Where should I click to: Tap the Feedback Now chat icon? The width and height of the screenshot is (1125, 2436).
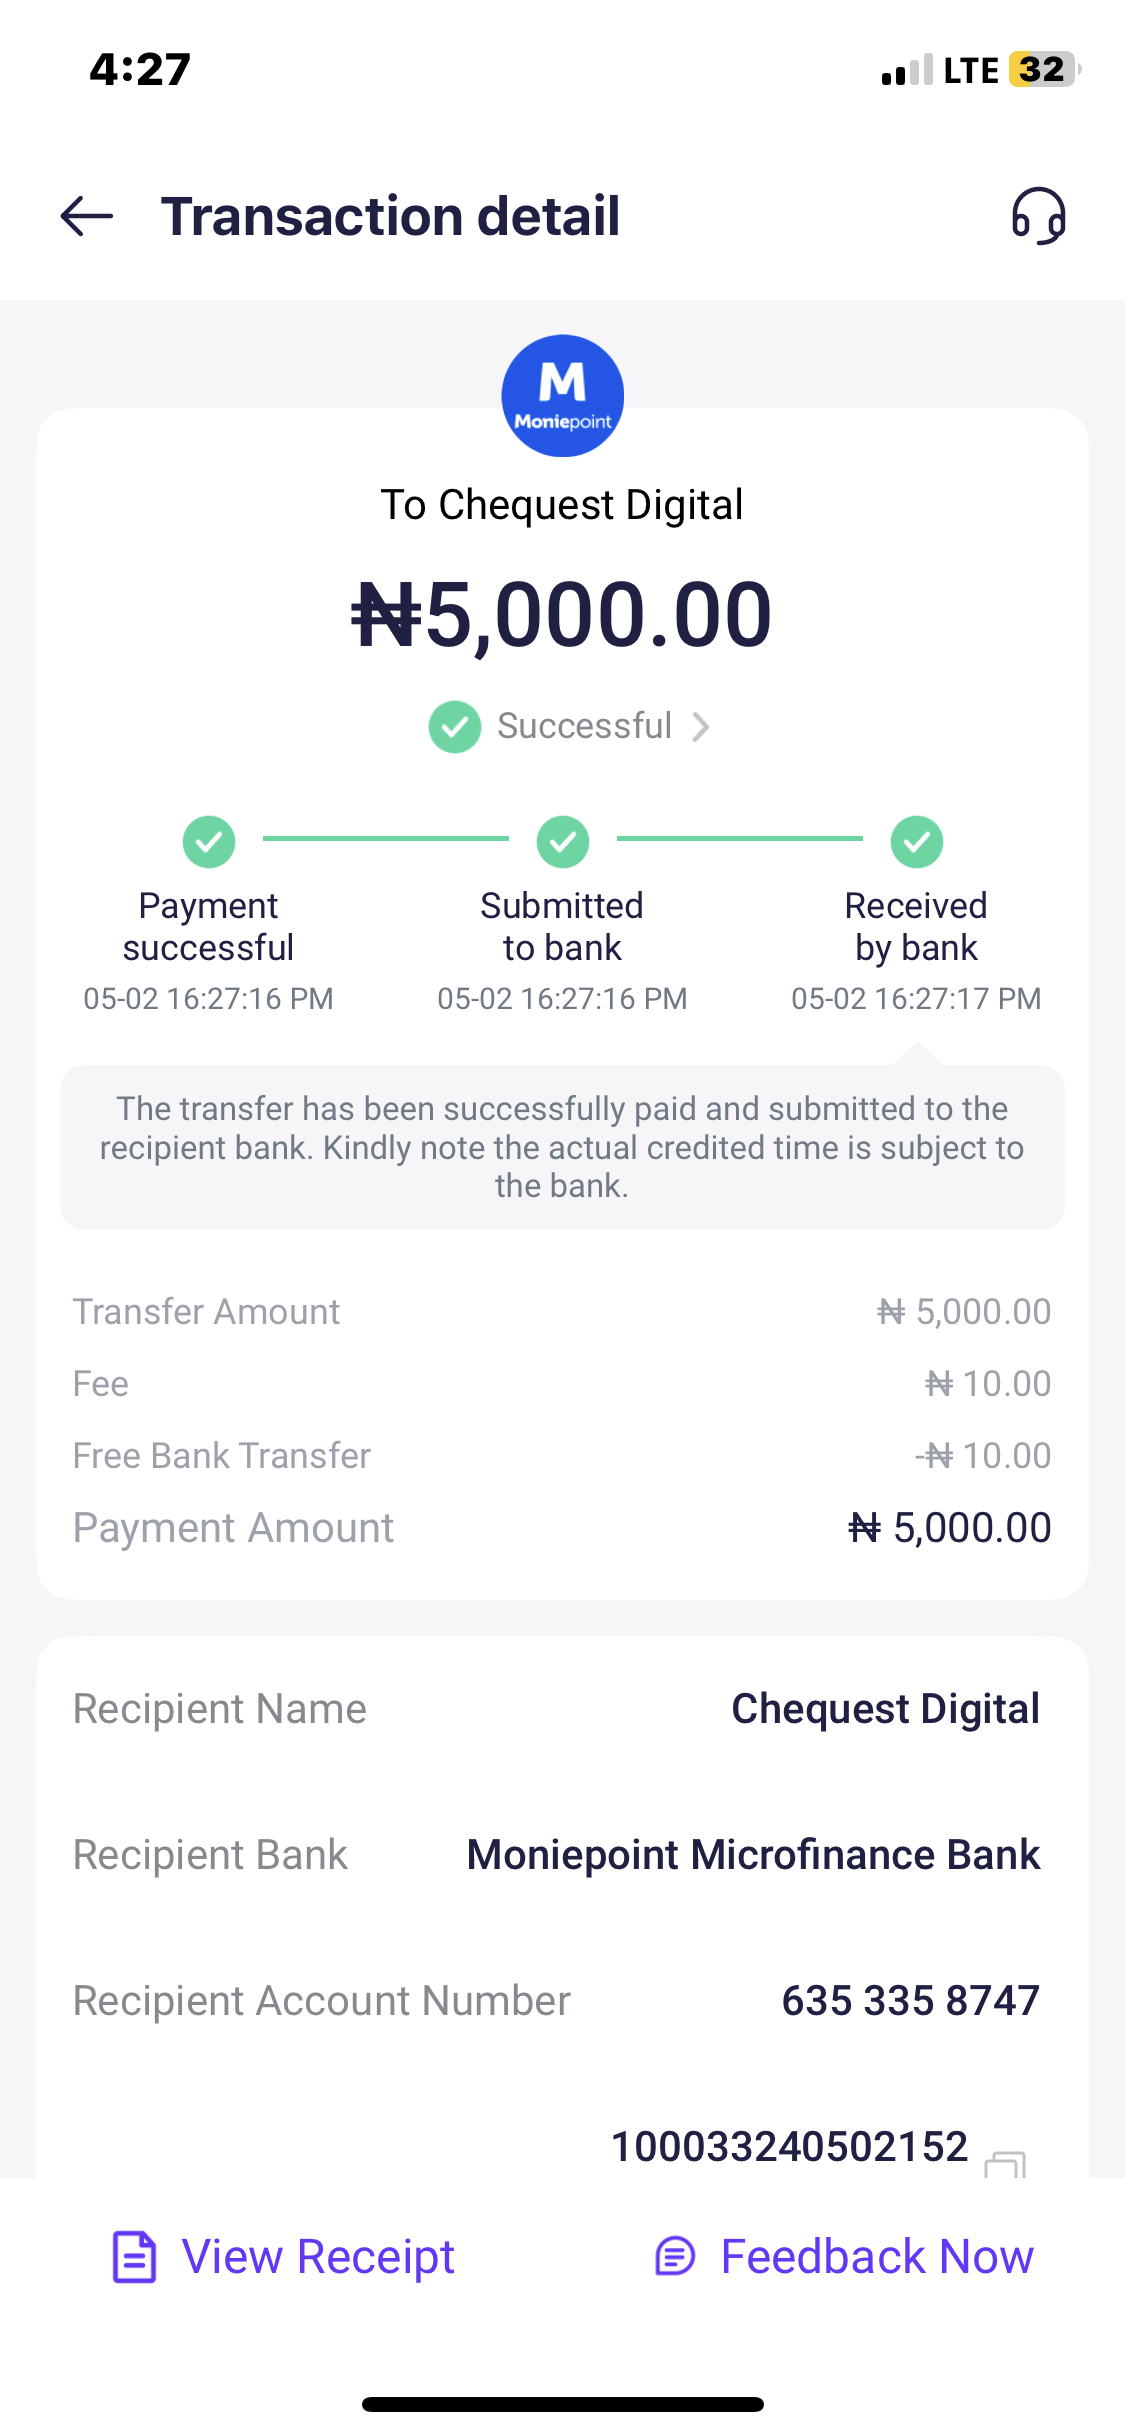click(675, 2257)
